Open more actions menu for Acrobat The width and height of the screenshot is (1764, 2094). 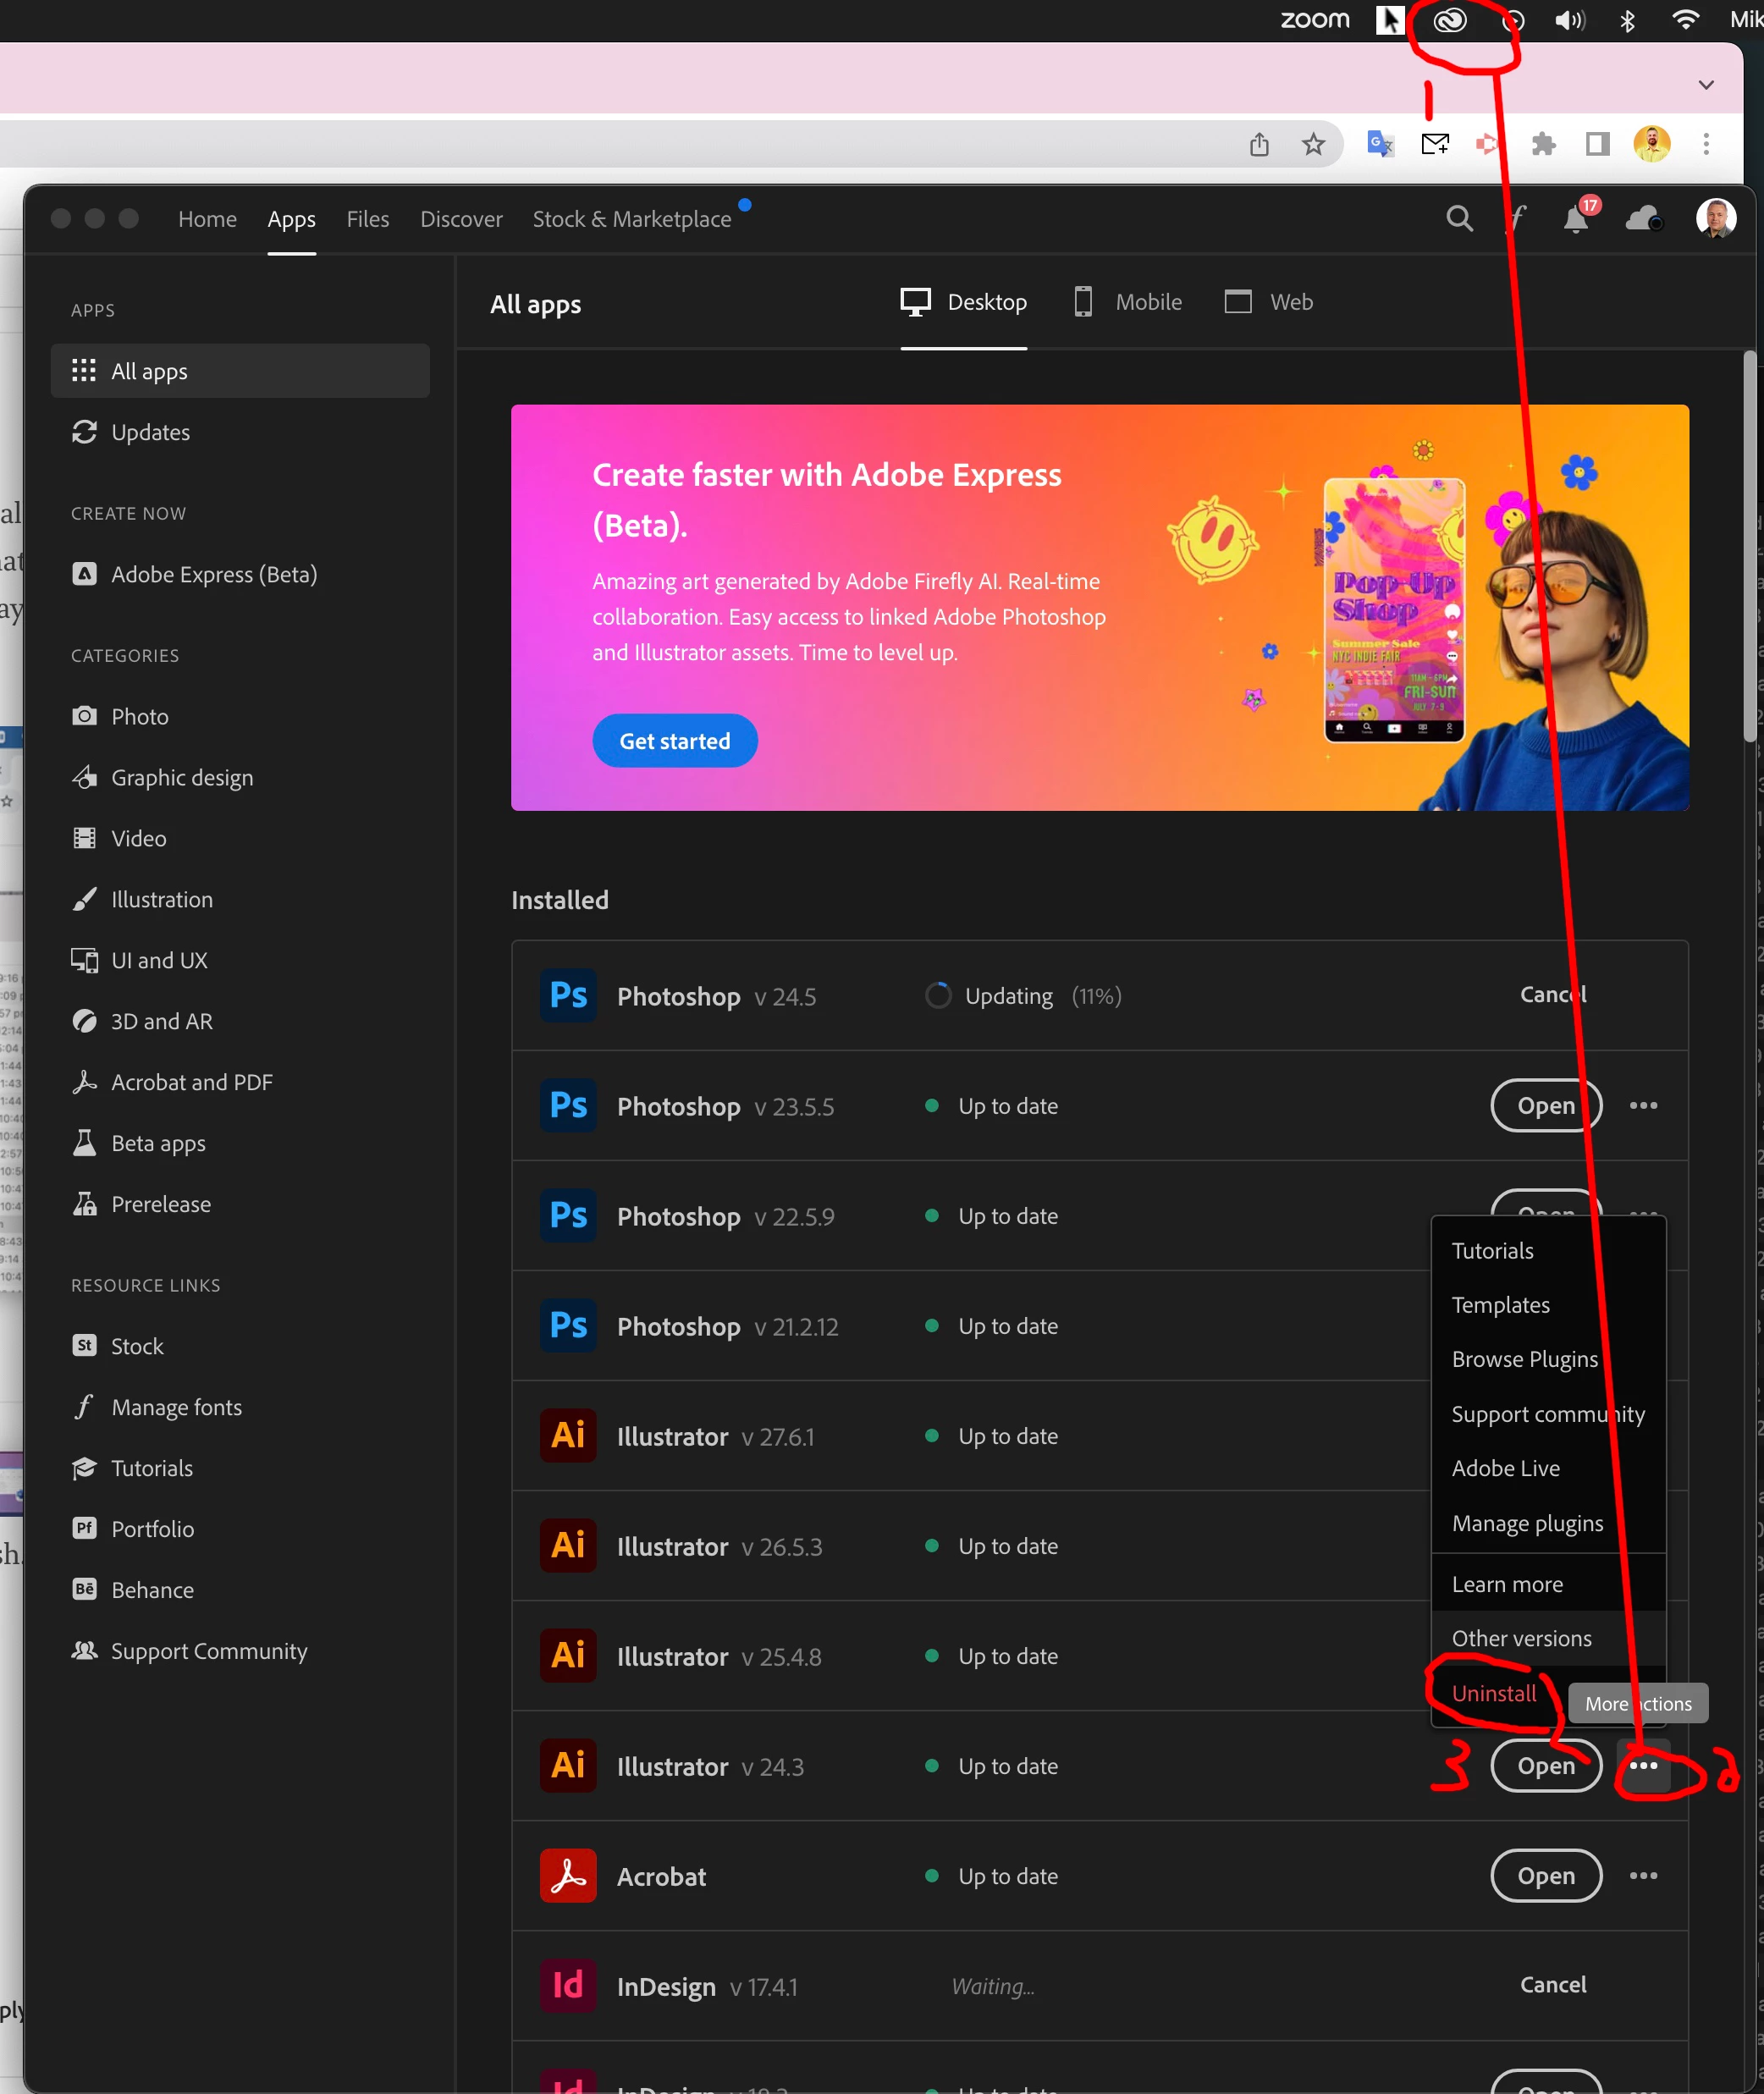pos(1643,1875)
